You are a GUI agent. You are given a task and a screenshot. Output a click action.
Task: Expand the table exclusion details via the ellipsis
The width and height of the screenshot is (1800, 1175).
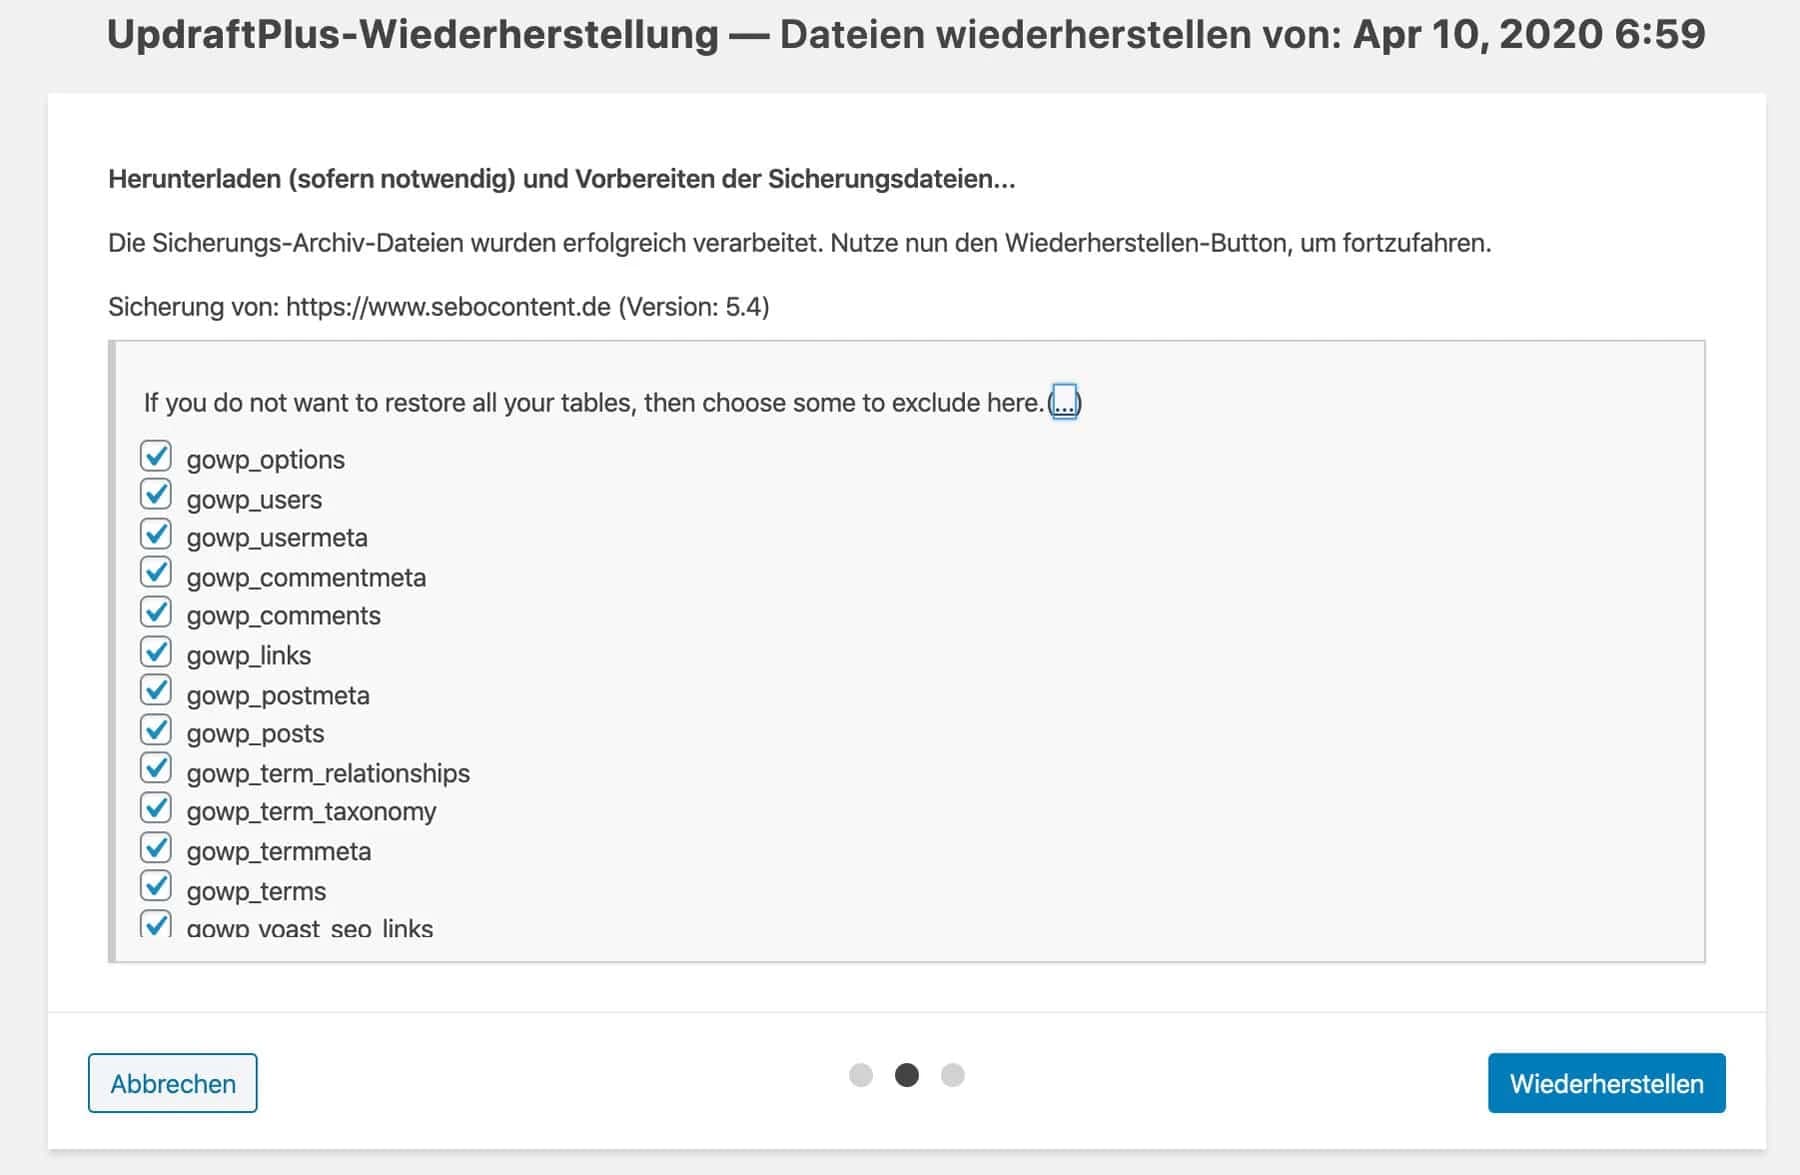1066,403
